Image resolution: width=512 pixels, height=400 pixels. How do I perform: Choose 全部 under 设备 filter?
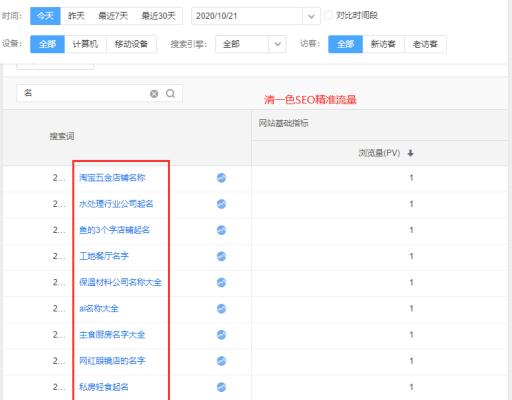coord(47,44)
